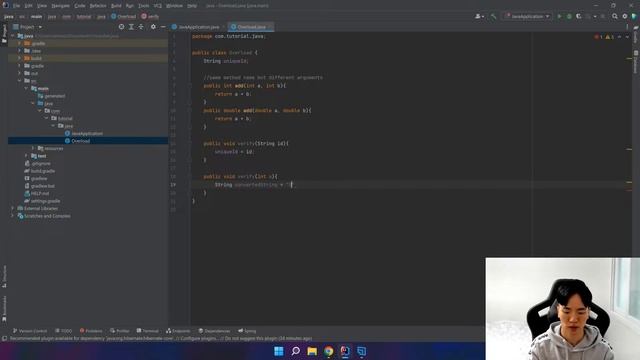Viewport: 640px width, 360px height.
Task: Click Run with Coverage icon
Action: tap(578, 16)
